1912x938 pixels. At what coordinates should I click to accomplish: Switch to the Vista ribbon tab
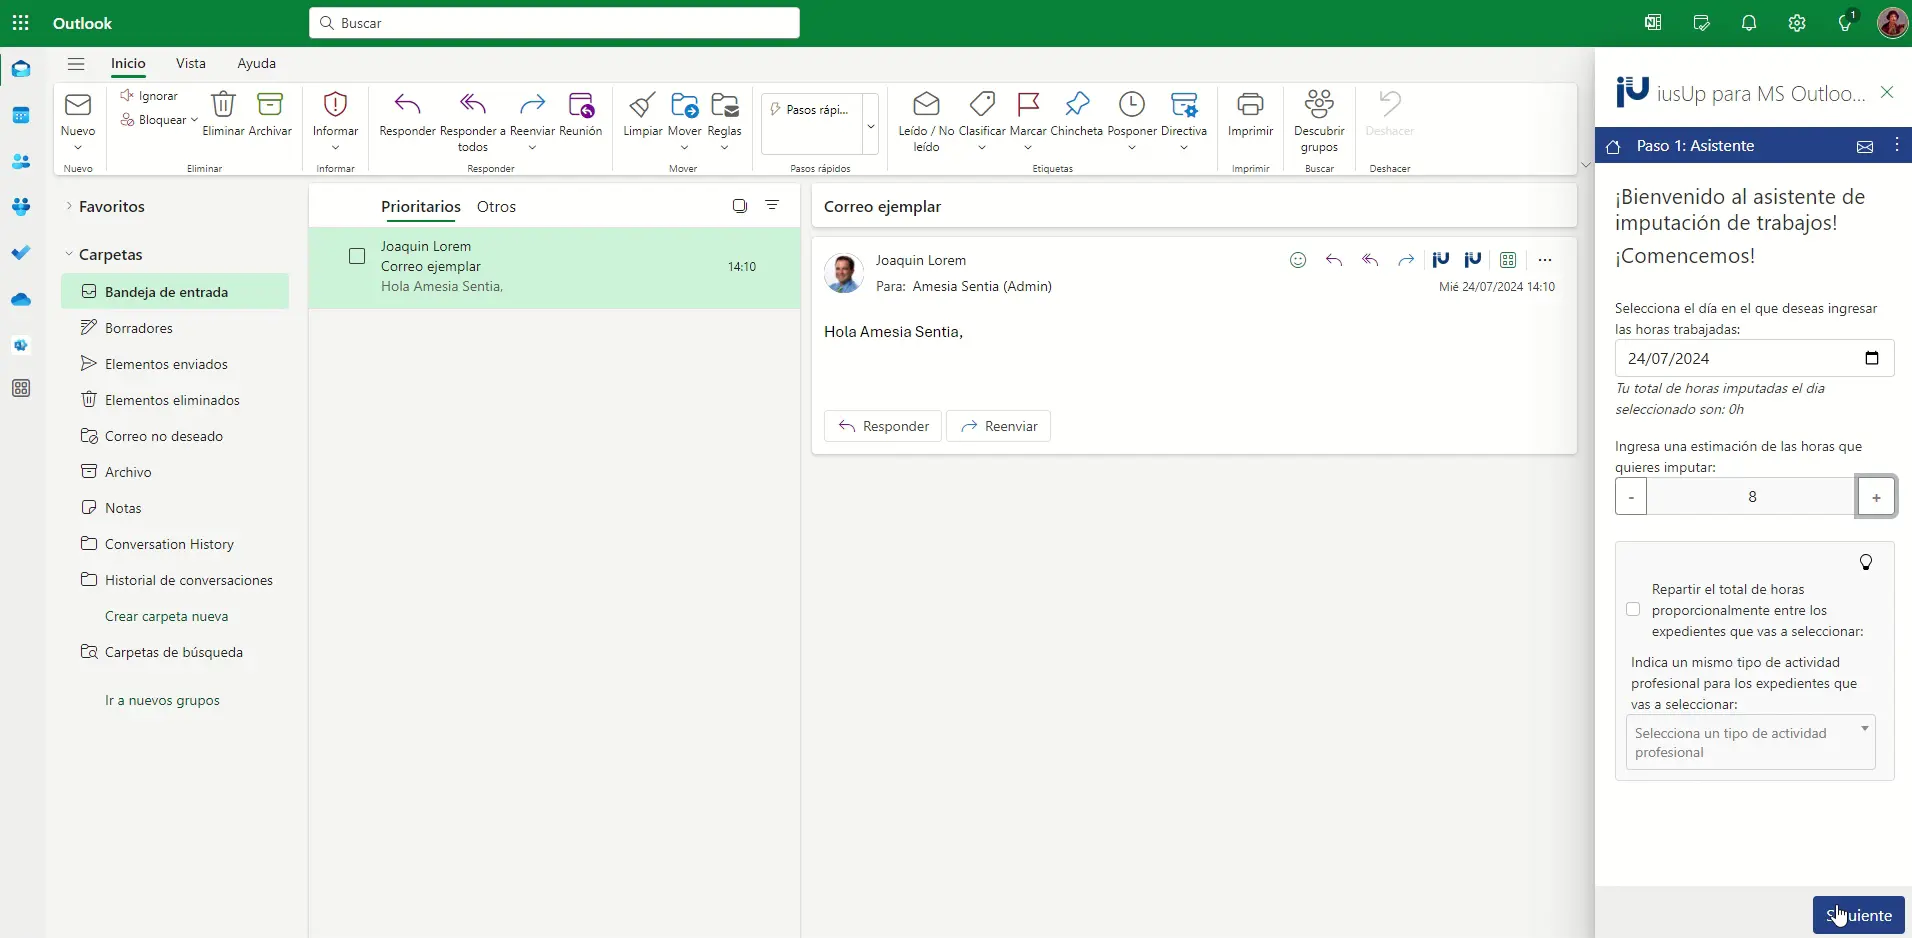pyautogui.click(x=190, y=63)
